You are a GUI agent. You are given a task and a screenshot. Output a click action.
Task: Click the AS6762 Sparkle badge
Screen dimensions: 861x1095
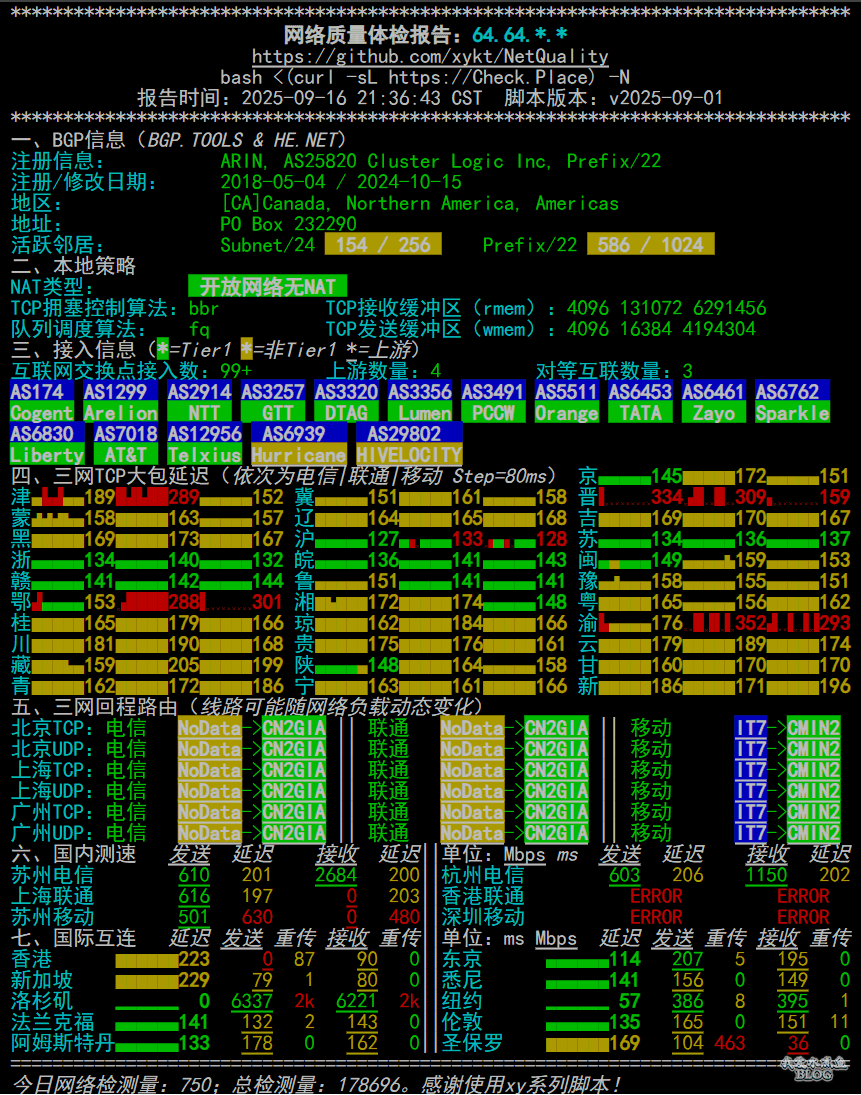coord(793,402)
